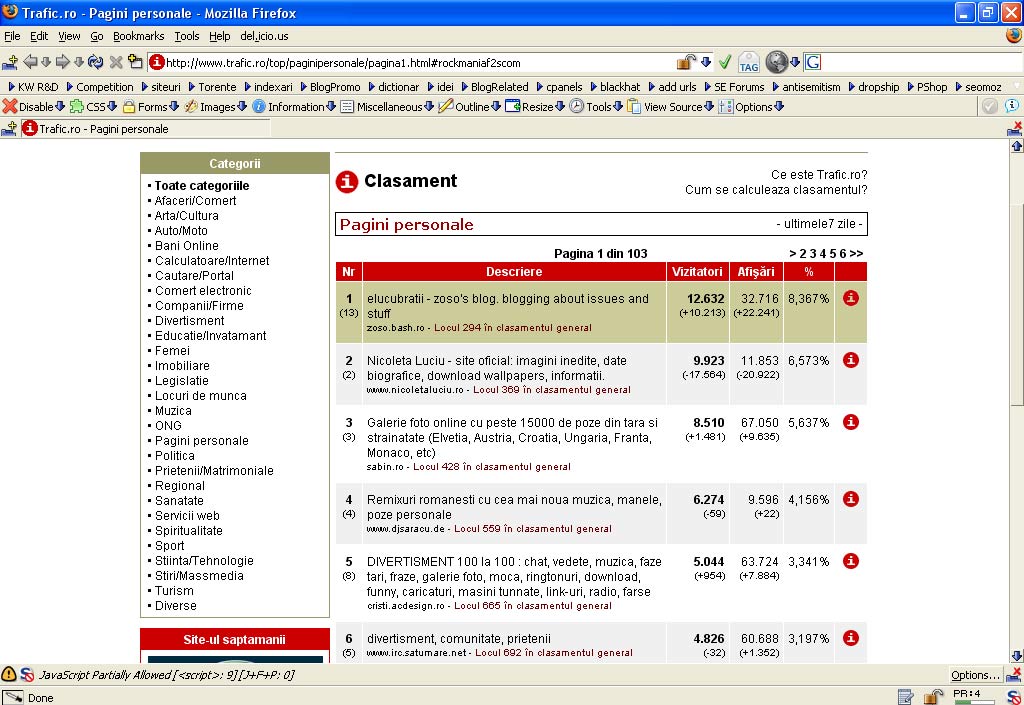Image resolution: width=1024 pixels, height=705 pixels.
Task: Click the green checkmark Go icon
Action: coord(725,62)
